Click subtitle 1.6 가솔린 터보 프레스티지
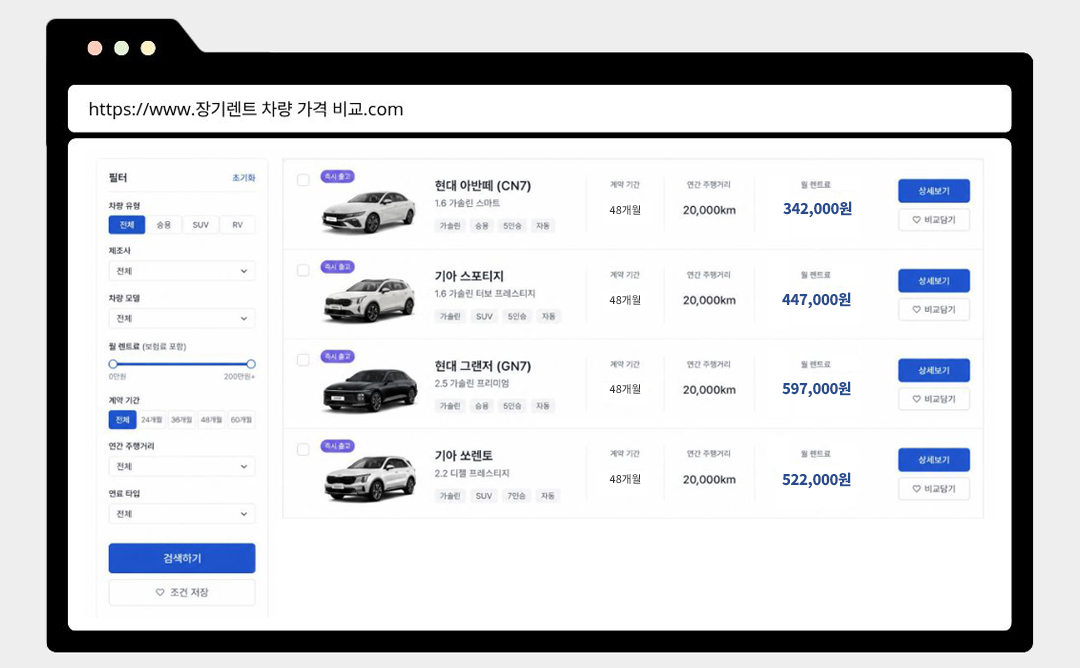 tap(485, 293)
